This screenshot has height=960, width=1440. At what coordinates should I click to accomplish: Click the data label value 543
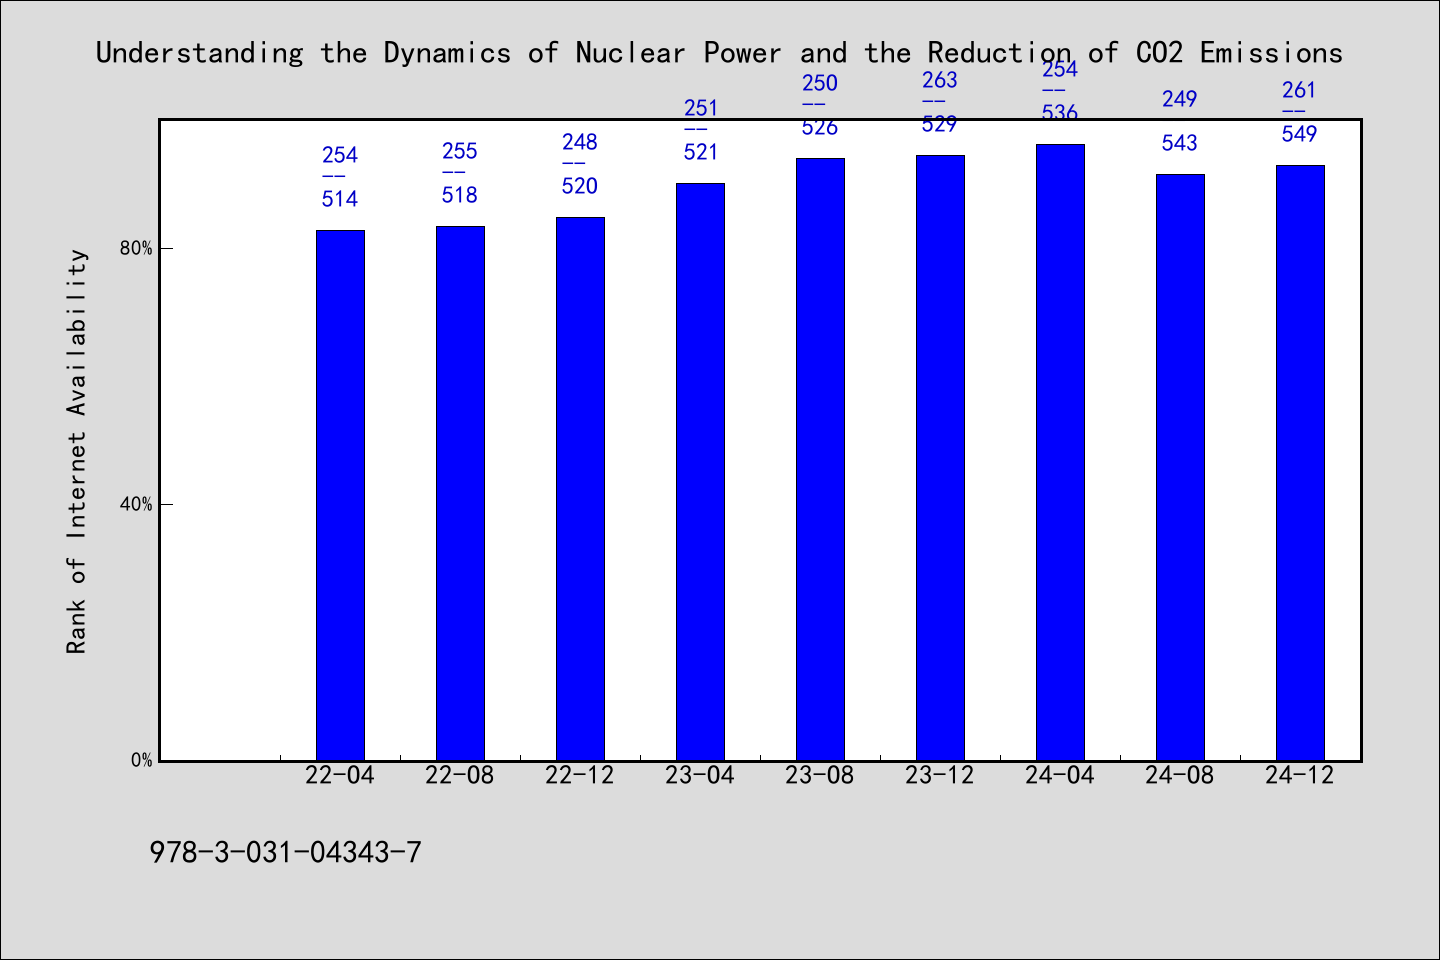pyautogui.click(x=1180, y=143)
